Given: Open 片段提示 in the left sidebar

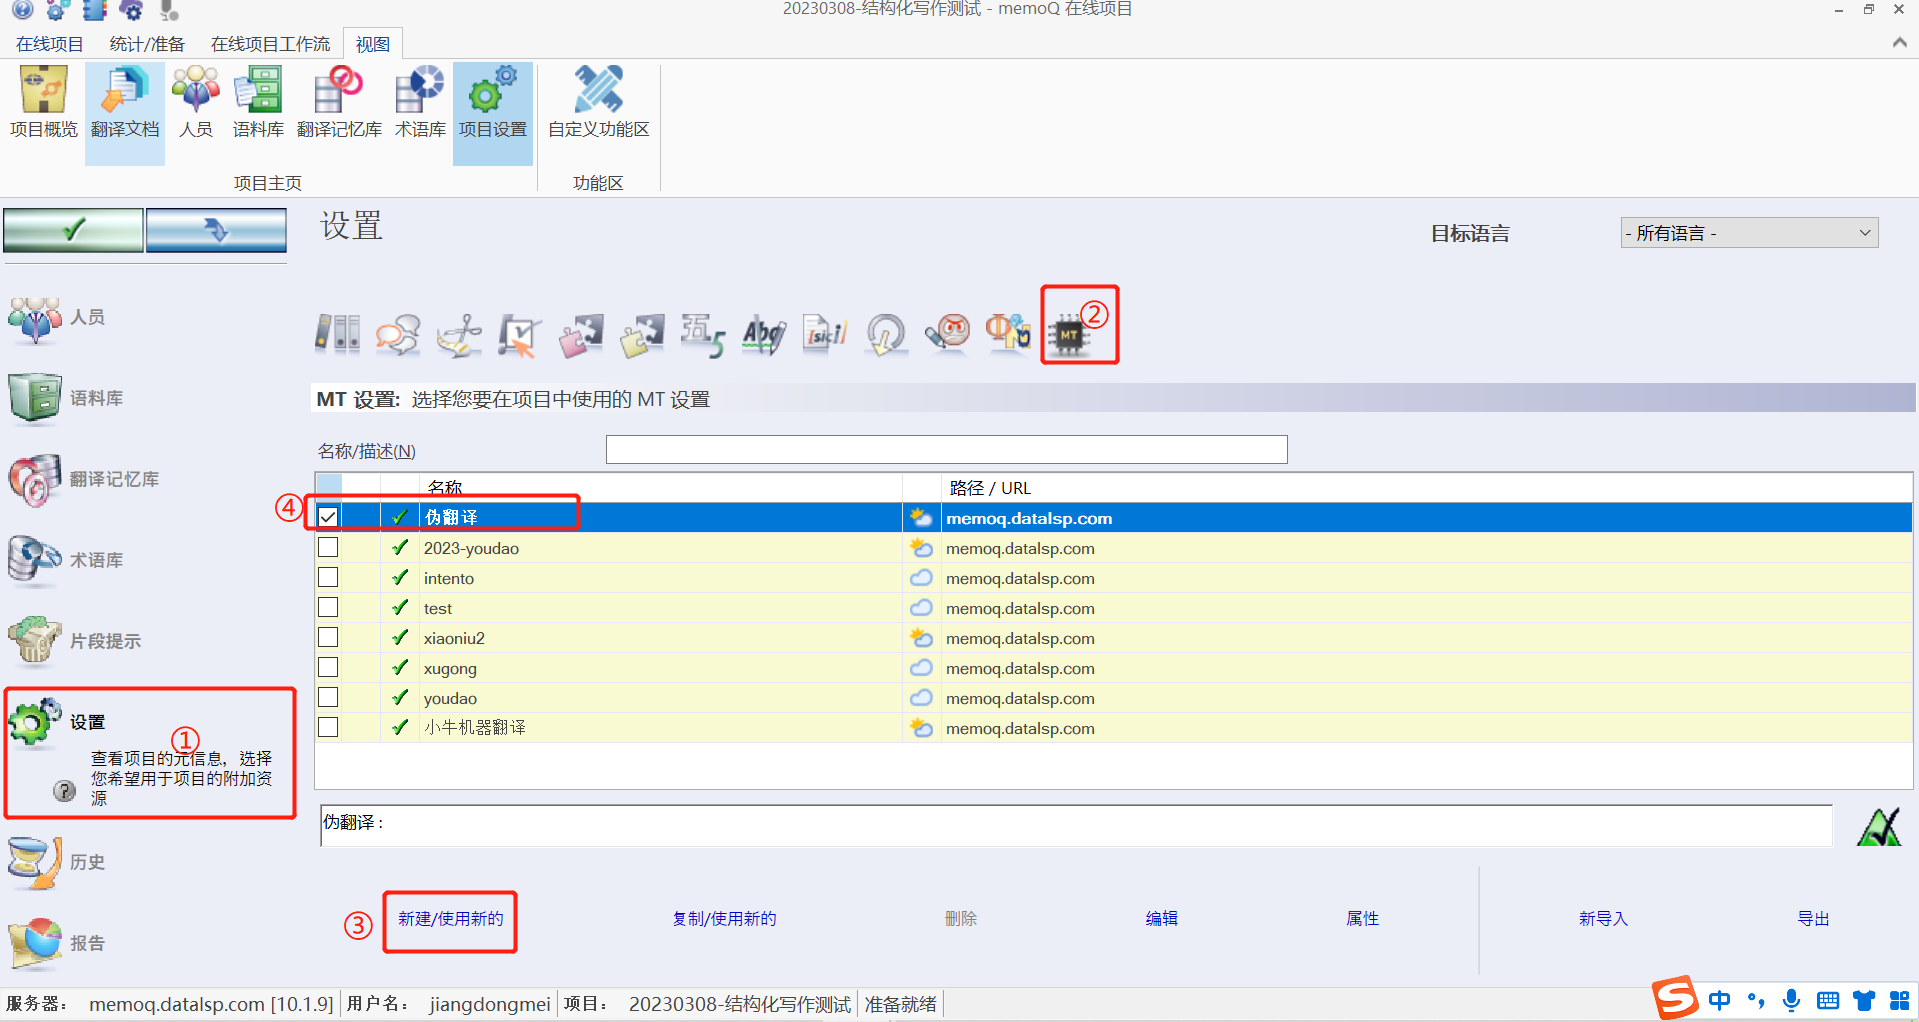Looking at the screenshot, I should pos(75,641).
